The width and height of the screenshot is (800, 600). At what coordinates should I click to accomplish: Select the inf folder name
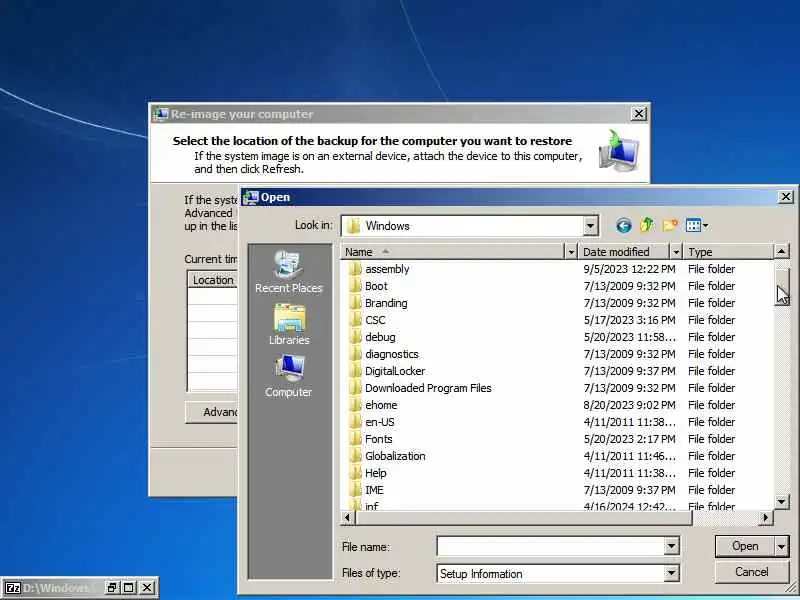pos(371,506)
